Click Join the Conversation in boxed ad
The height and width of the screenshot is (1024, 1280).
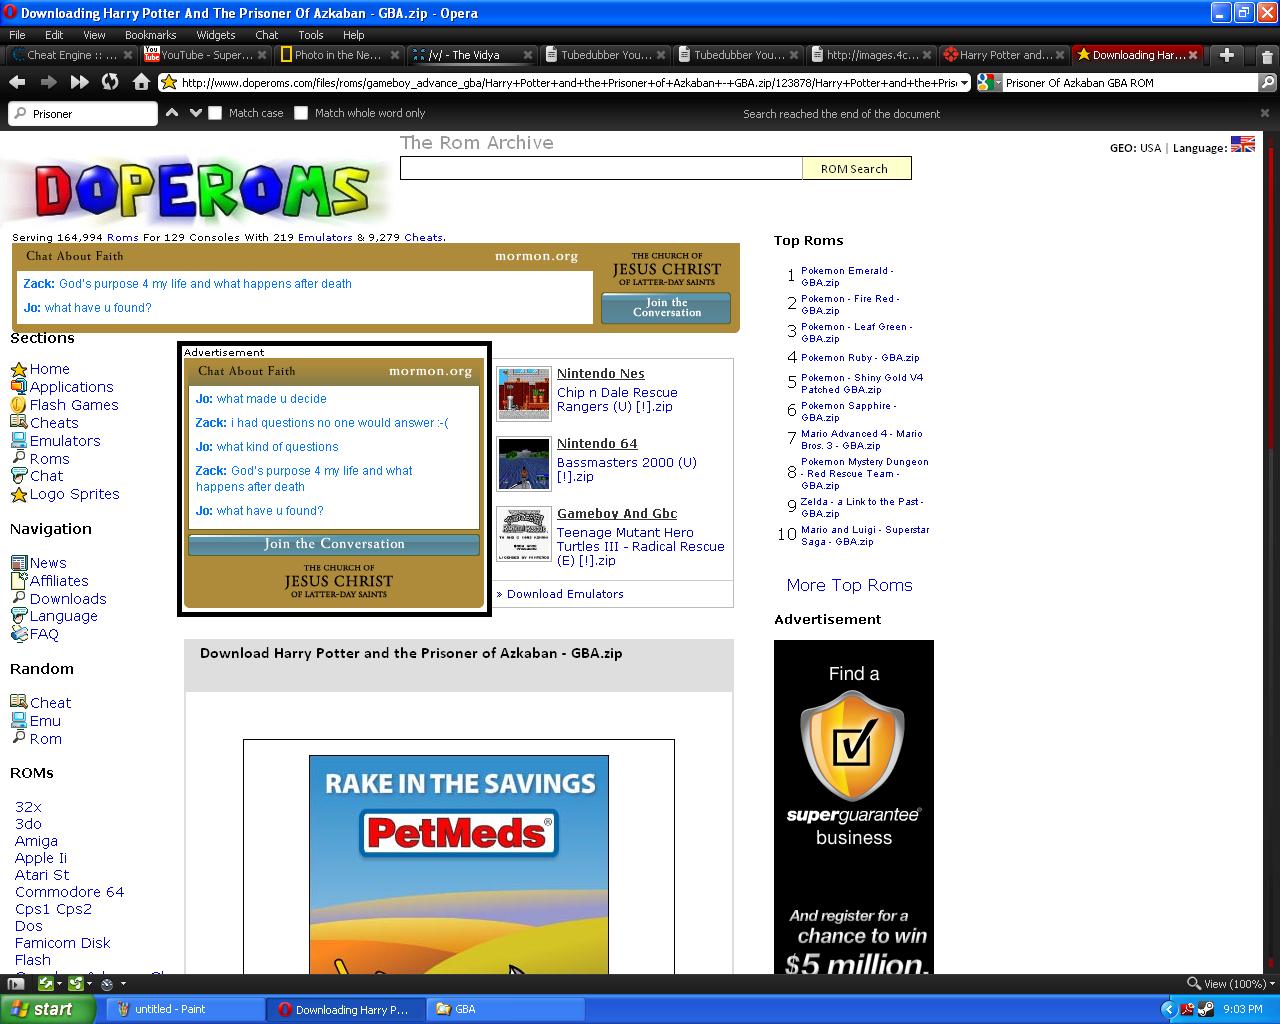(334, 544)
